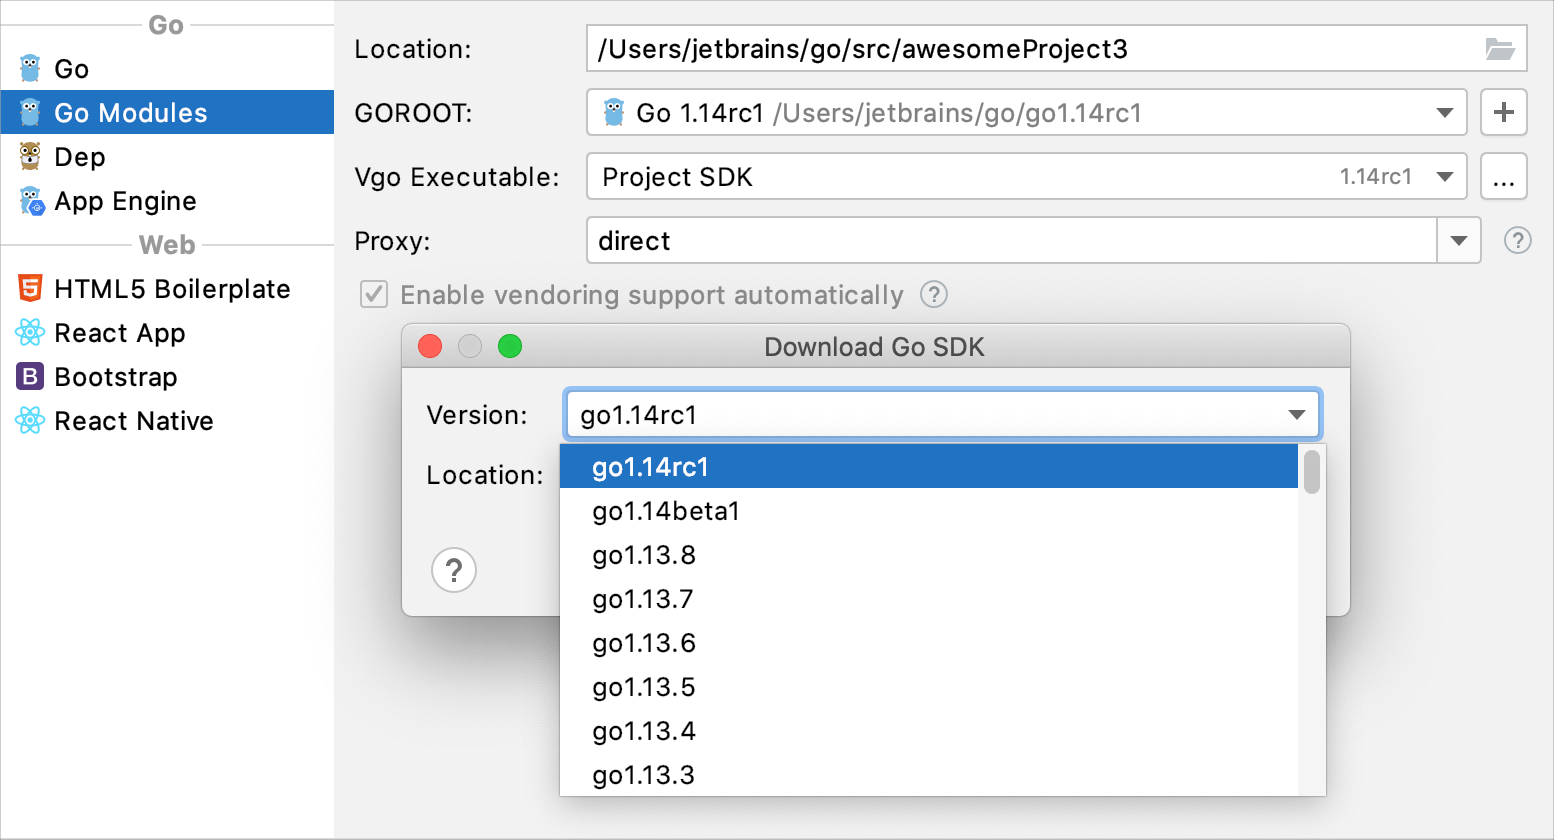Expand the Vgo Executable dropdown arrow
Image resolution: width=1554 pixels, height=840 pixels.
1444,177
